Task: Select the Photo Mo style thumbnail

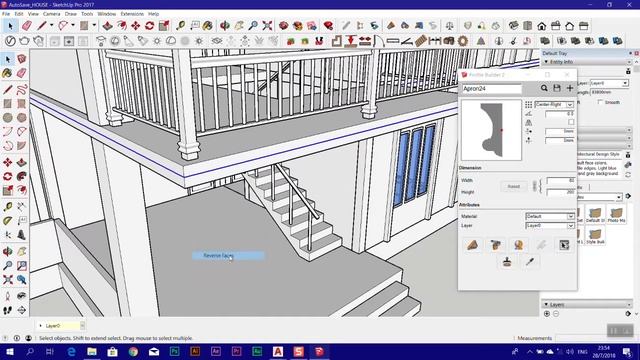Action: tap(616, 214)
